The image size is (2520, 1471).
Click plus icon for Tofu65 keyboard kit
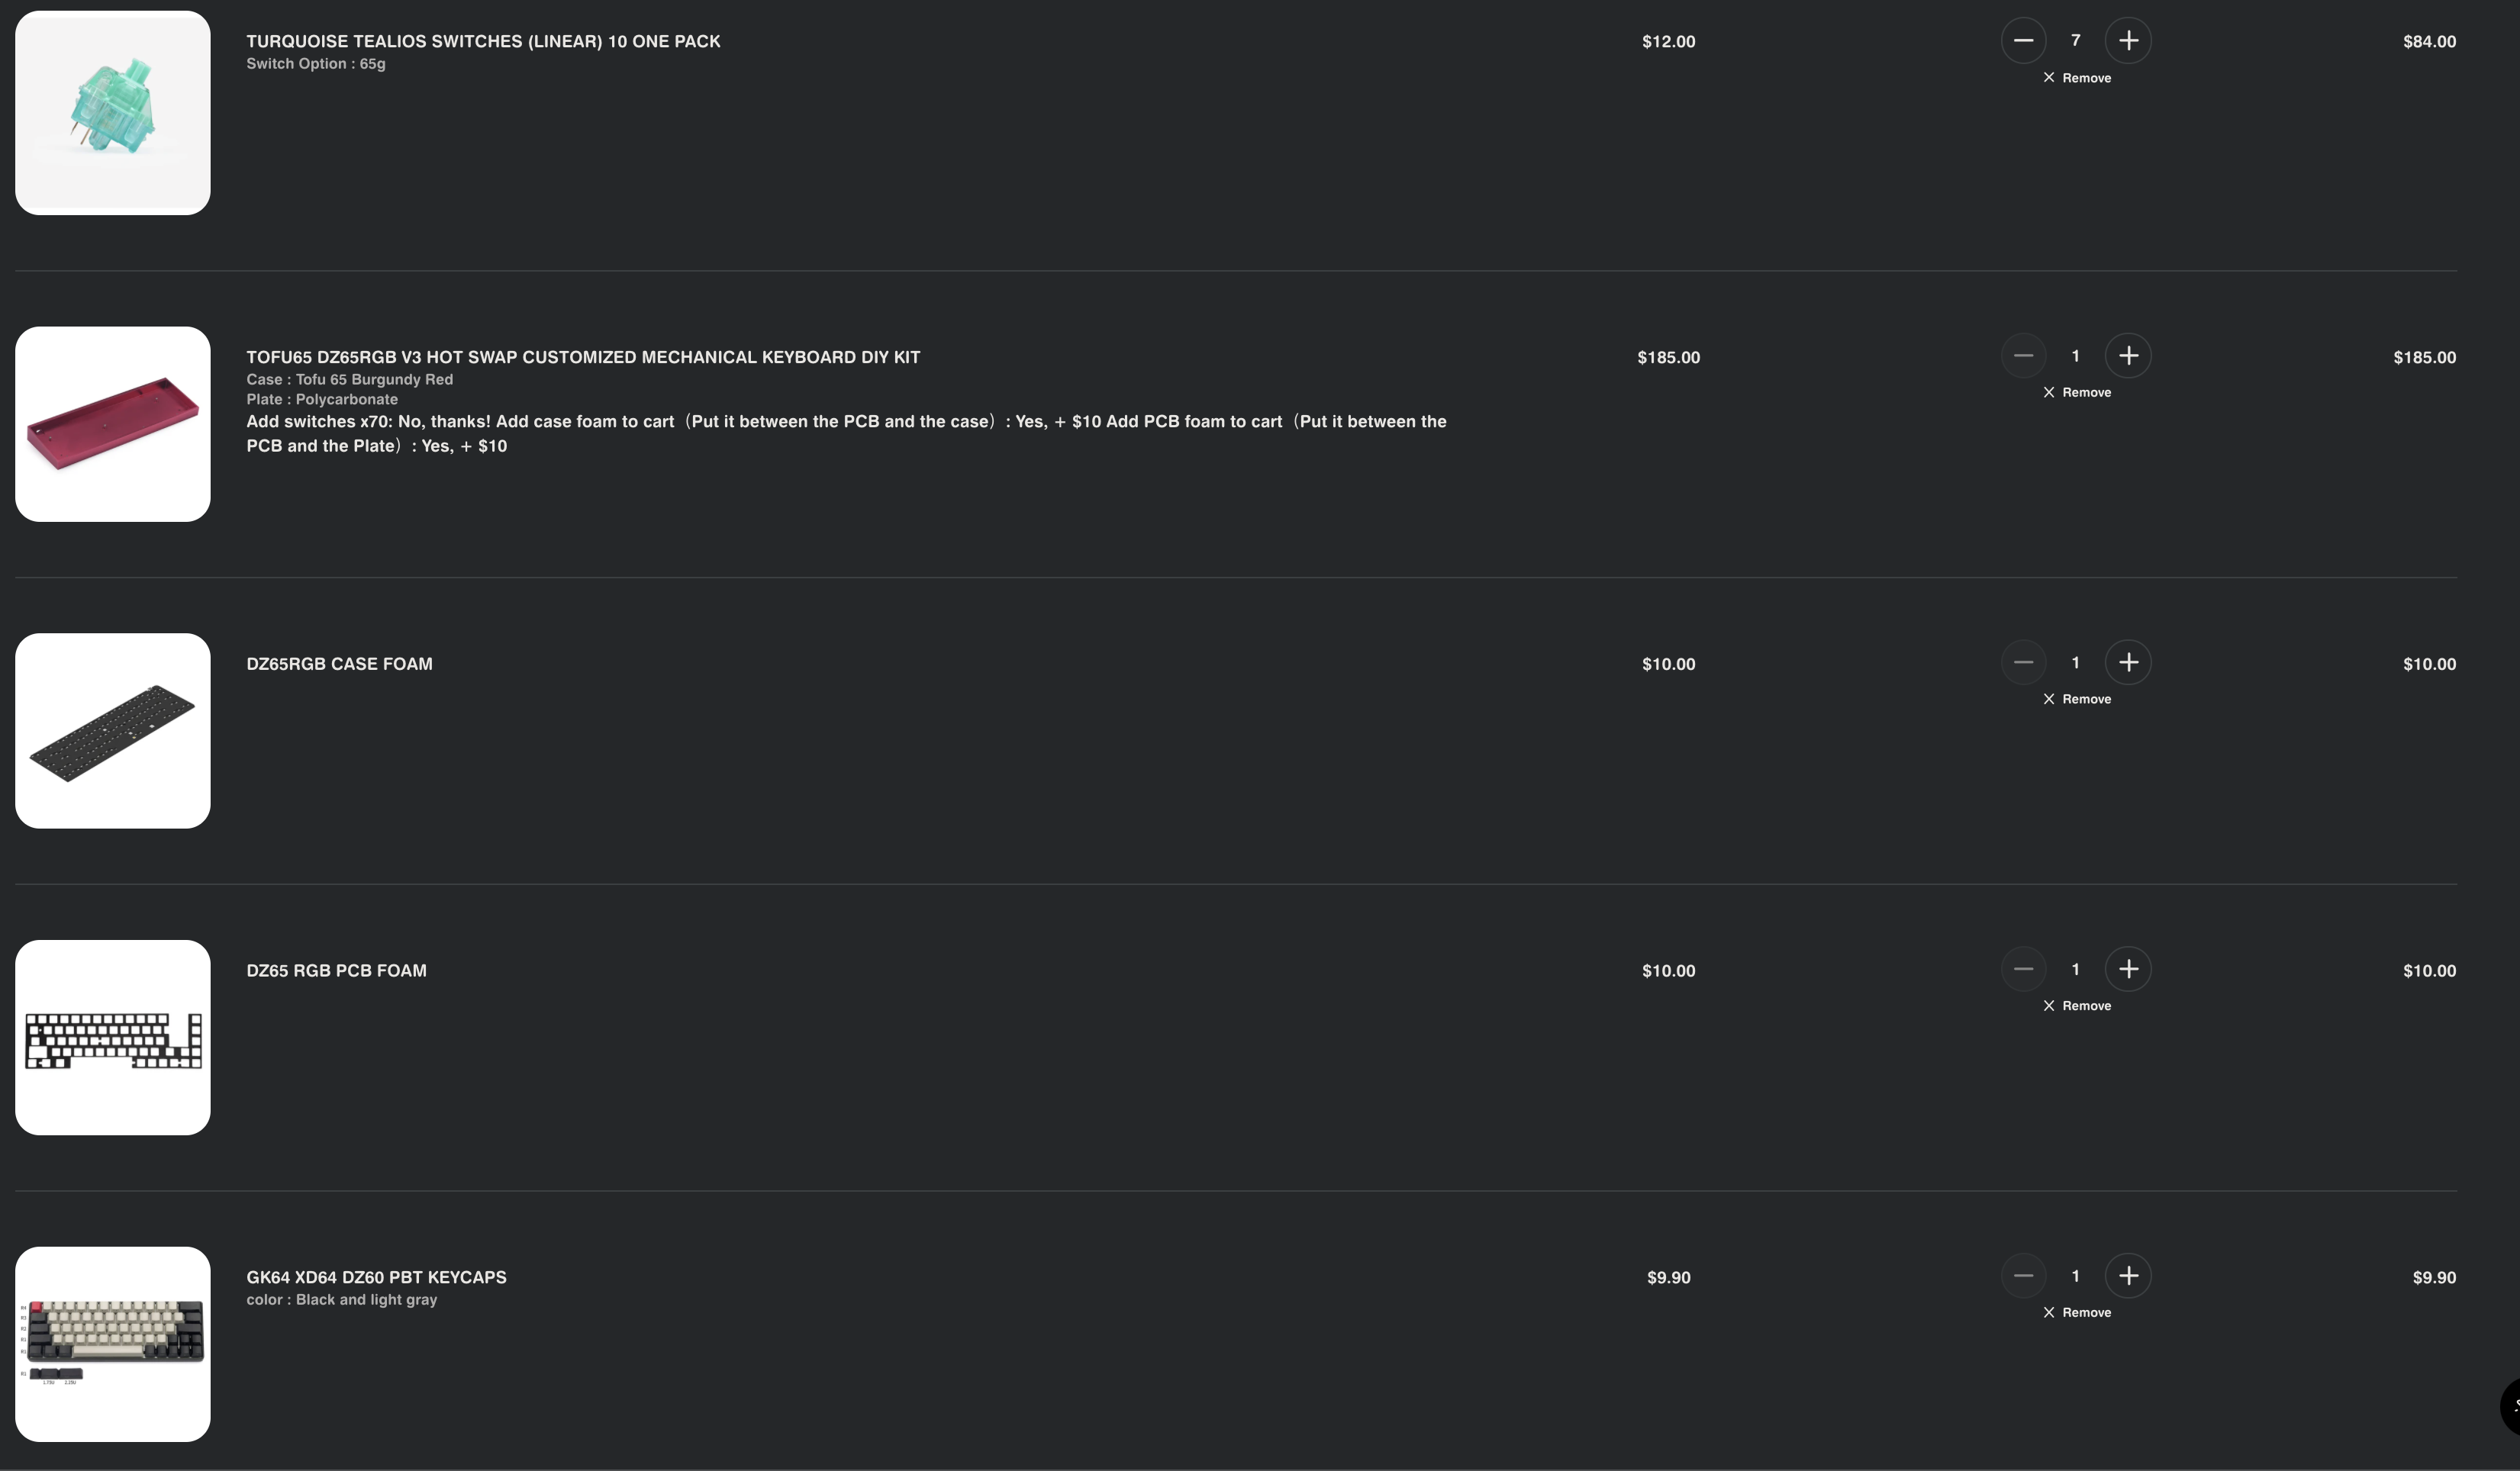click(2128, 356)
